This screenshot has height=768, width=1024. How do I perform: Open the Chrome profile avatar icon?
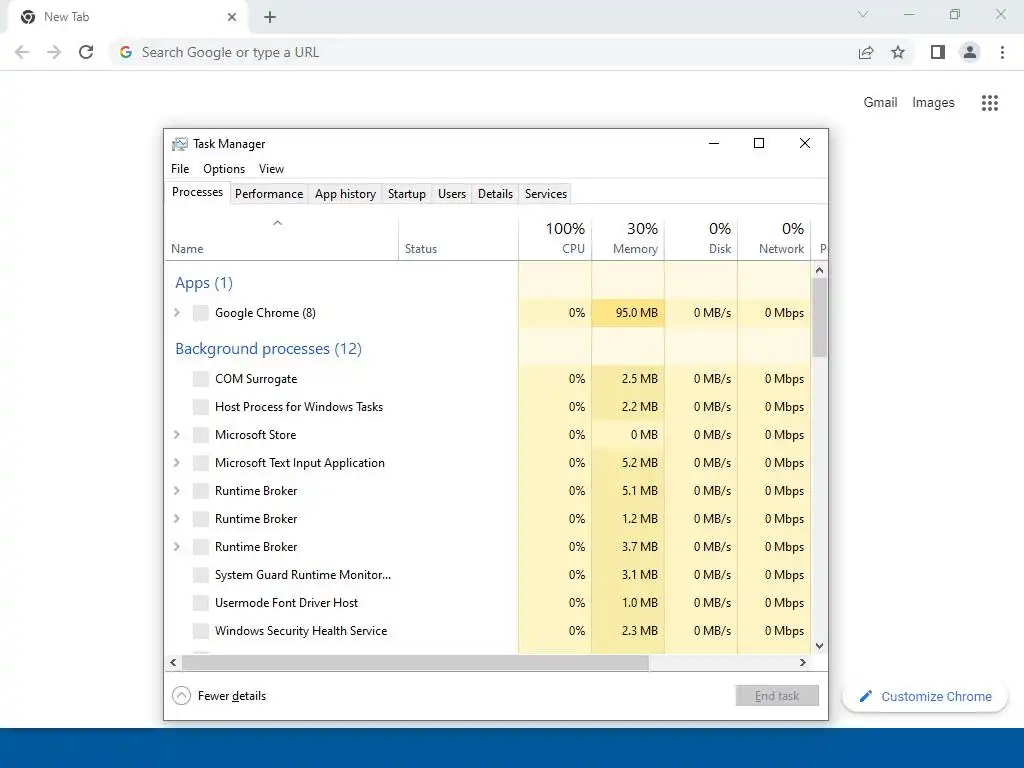(970, 52)
